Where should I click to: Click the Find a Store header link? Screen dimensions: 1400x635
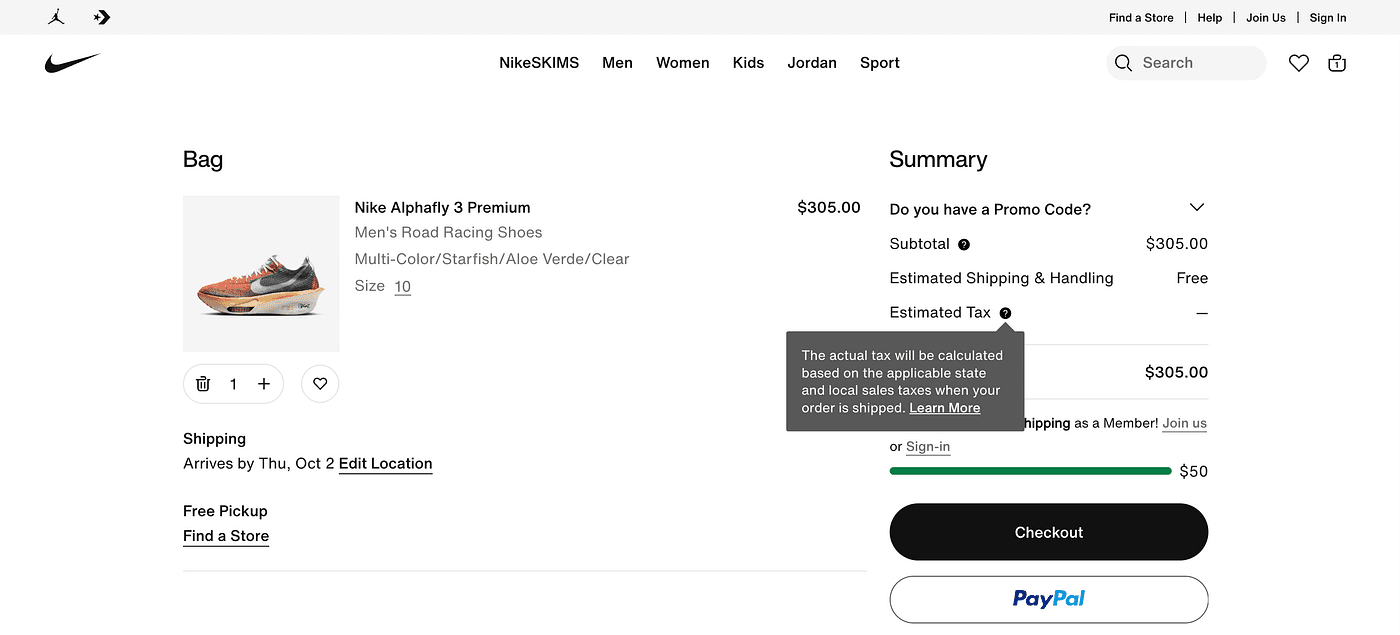pyautogui.click(x=1141, y=18)
